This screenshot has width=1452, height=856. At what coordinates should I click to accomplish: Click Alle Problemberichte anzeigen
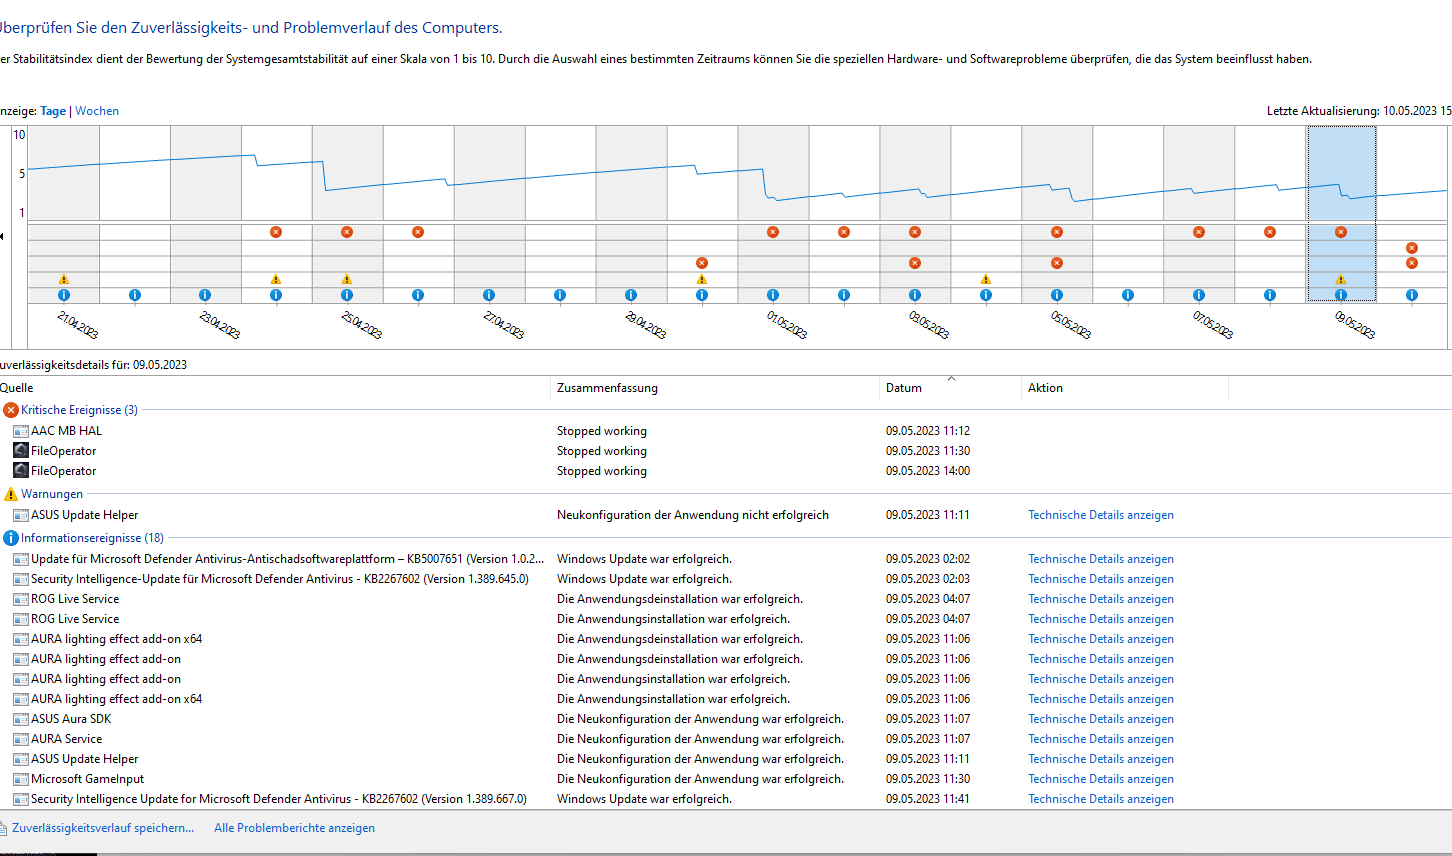pyautogui.click(x=294, y=828)
